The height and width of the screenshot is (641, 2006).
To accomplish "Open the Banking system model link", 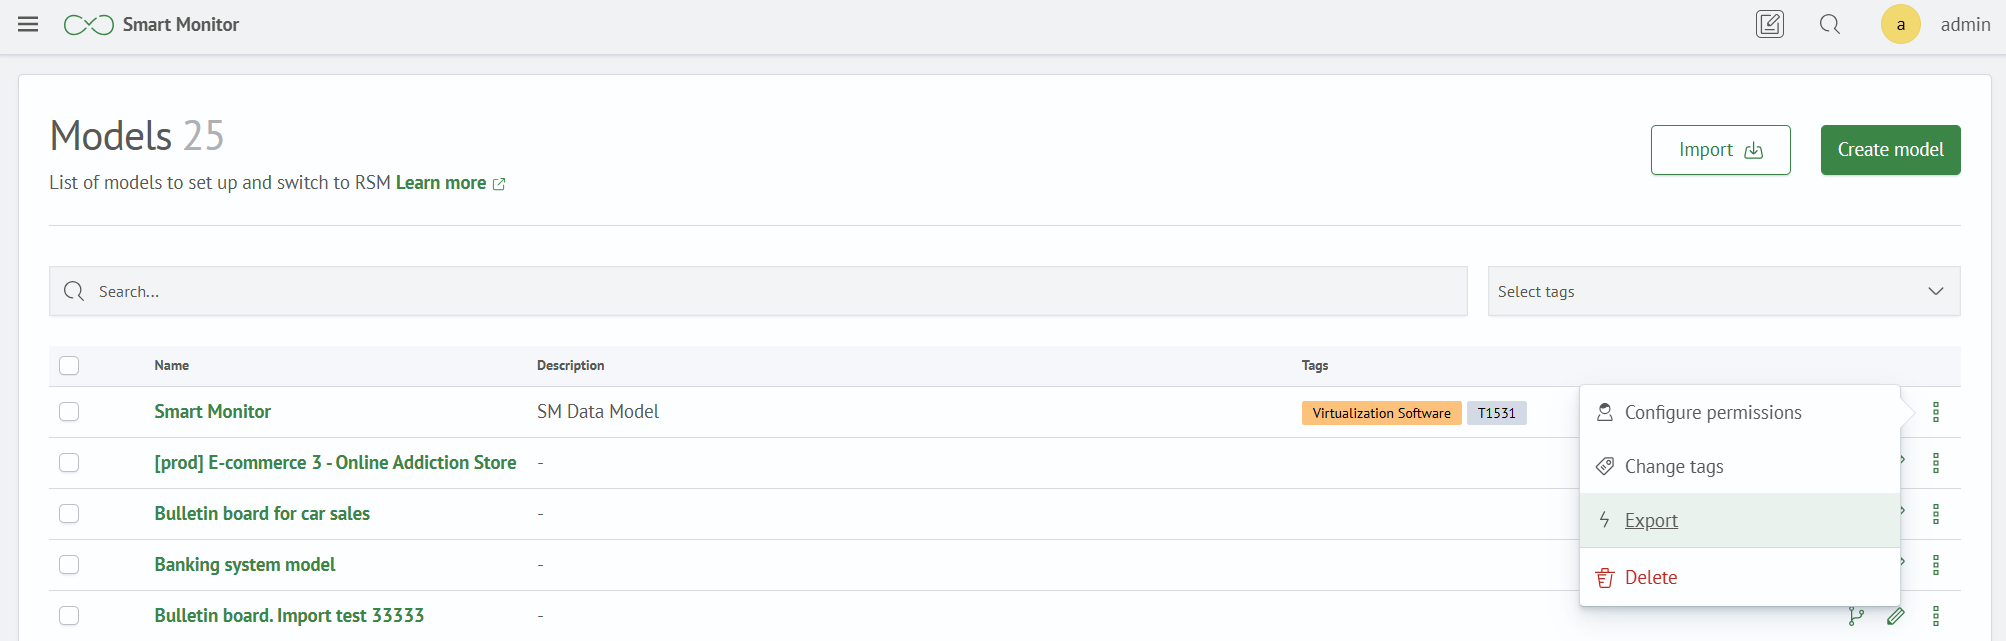I will (x=245, y=565).
